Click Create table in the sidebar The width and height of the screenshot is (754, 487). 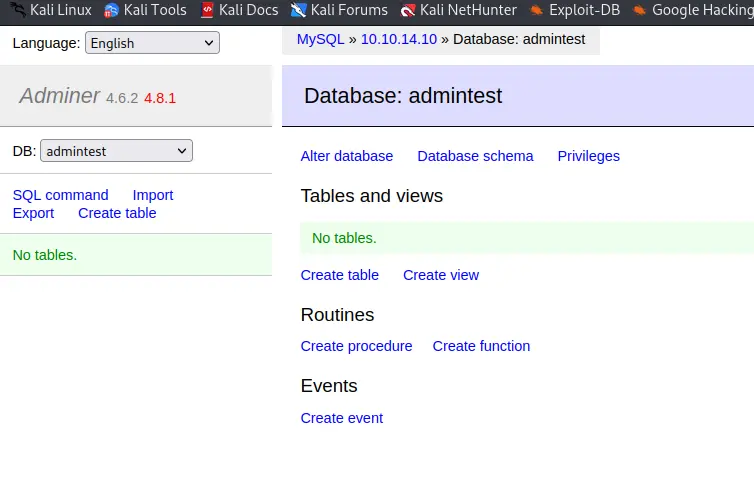pyautogui.click(x=117, y=213)
